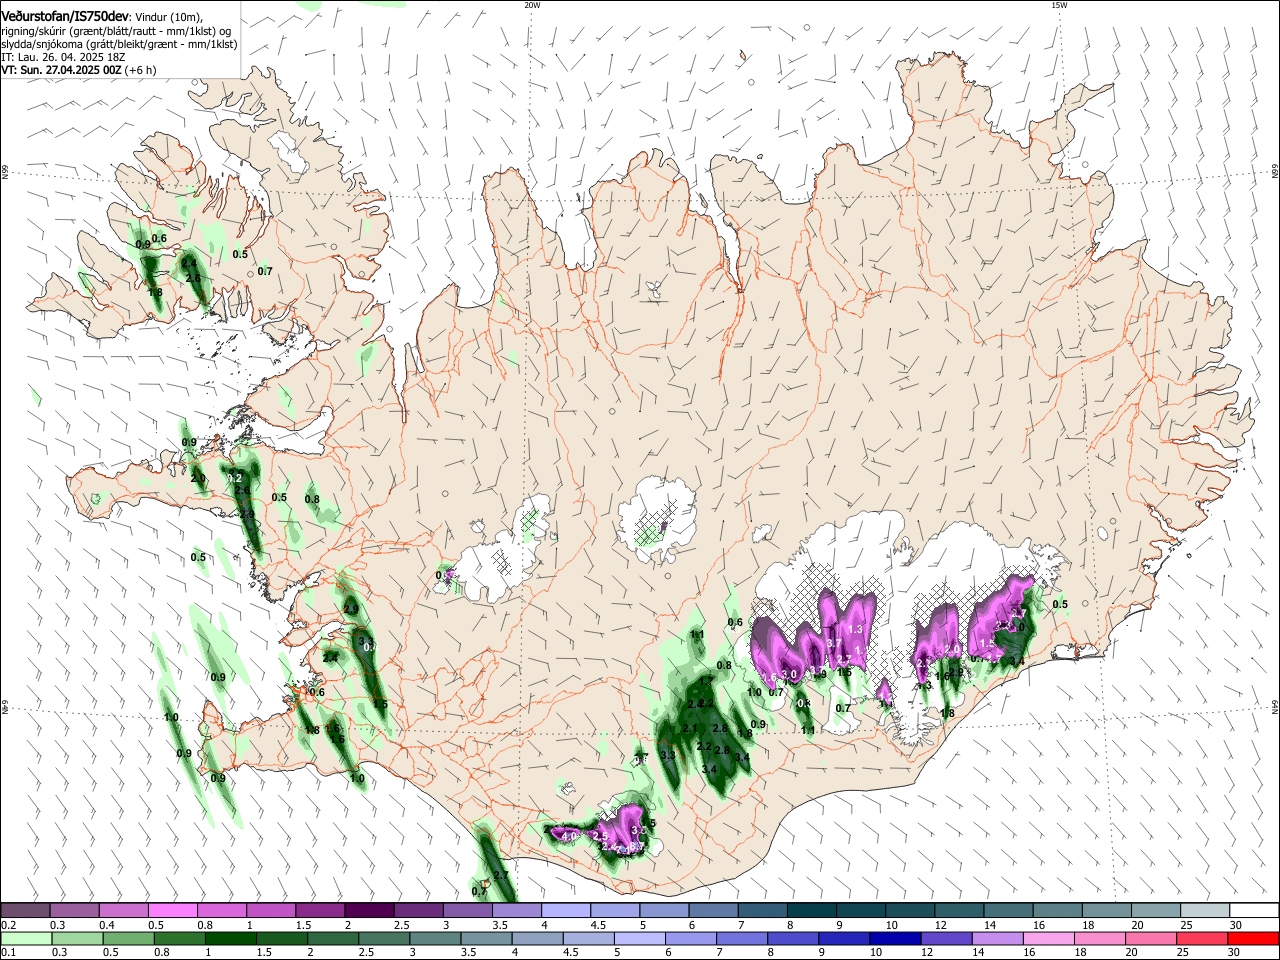Click the 20W longitude label

(x=532, y=5)
